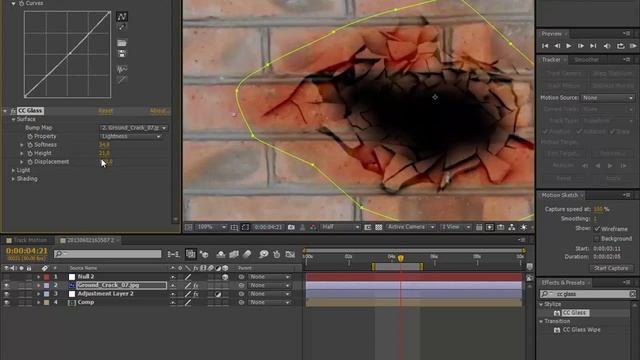The width and height of the screenshot is (640, 360).
Task: Enable draft 3D in timeline
Action: [x=204, y=254]
